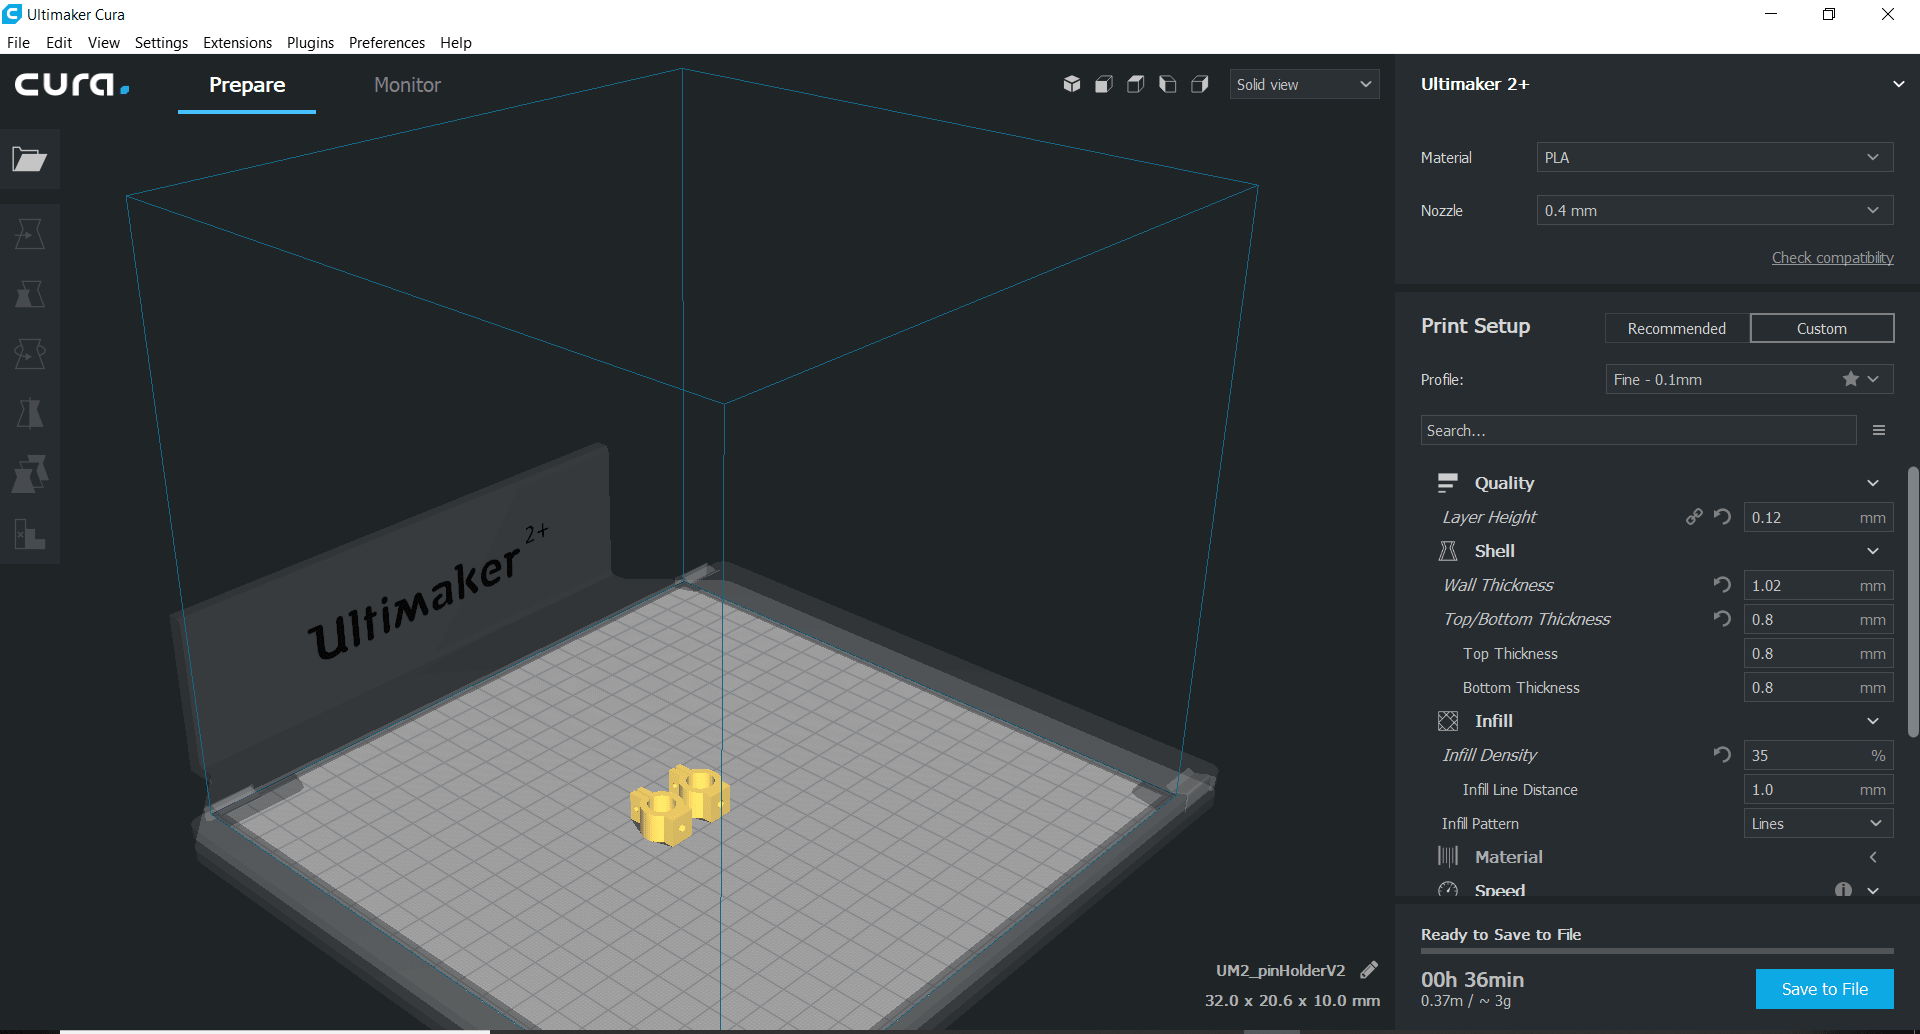Viewport: 1920px width, 1034px height.
Task: Select the Scale tool in the sidebar
Action: coord(29,294)
